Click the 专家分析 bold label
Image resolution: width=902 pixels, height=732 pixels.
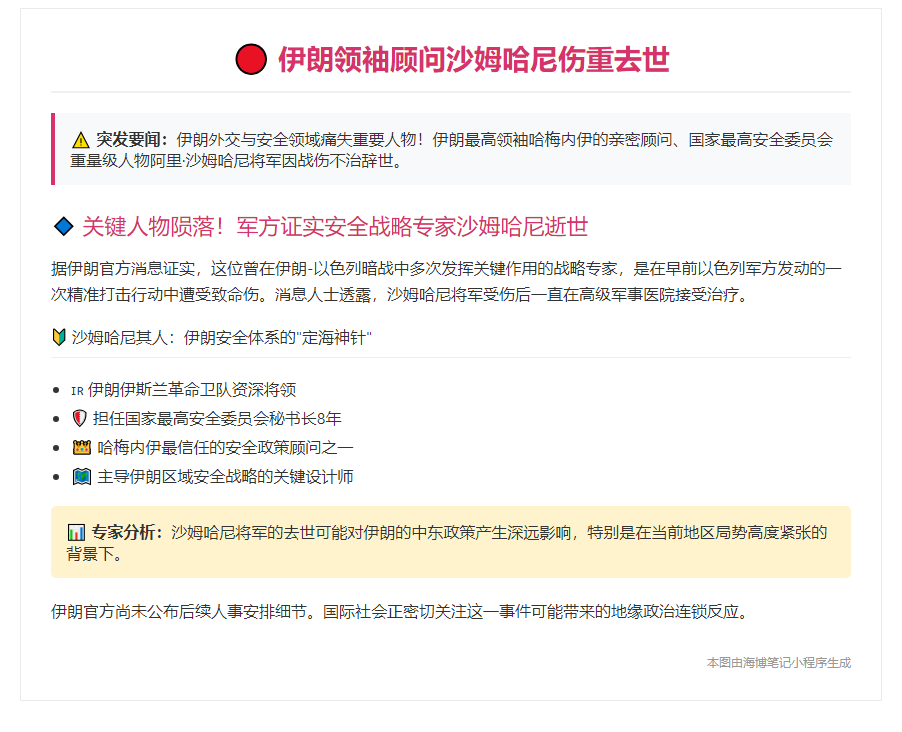point(127,533)
